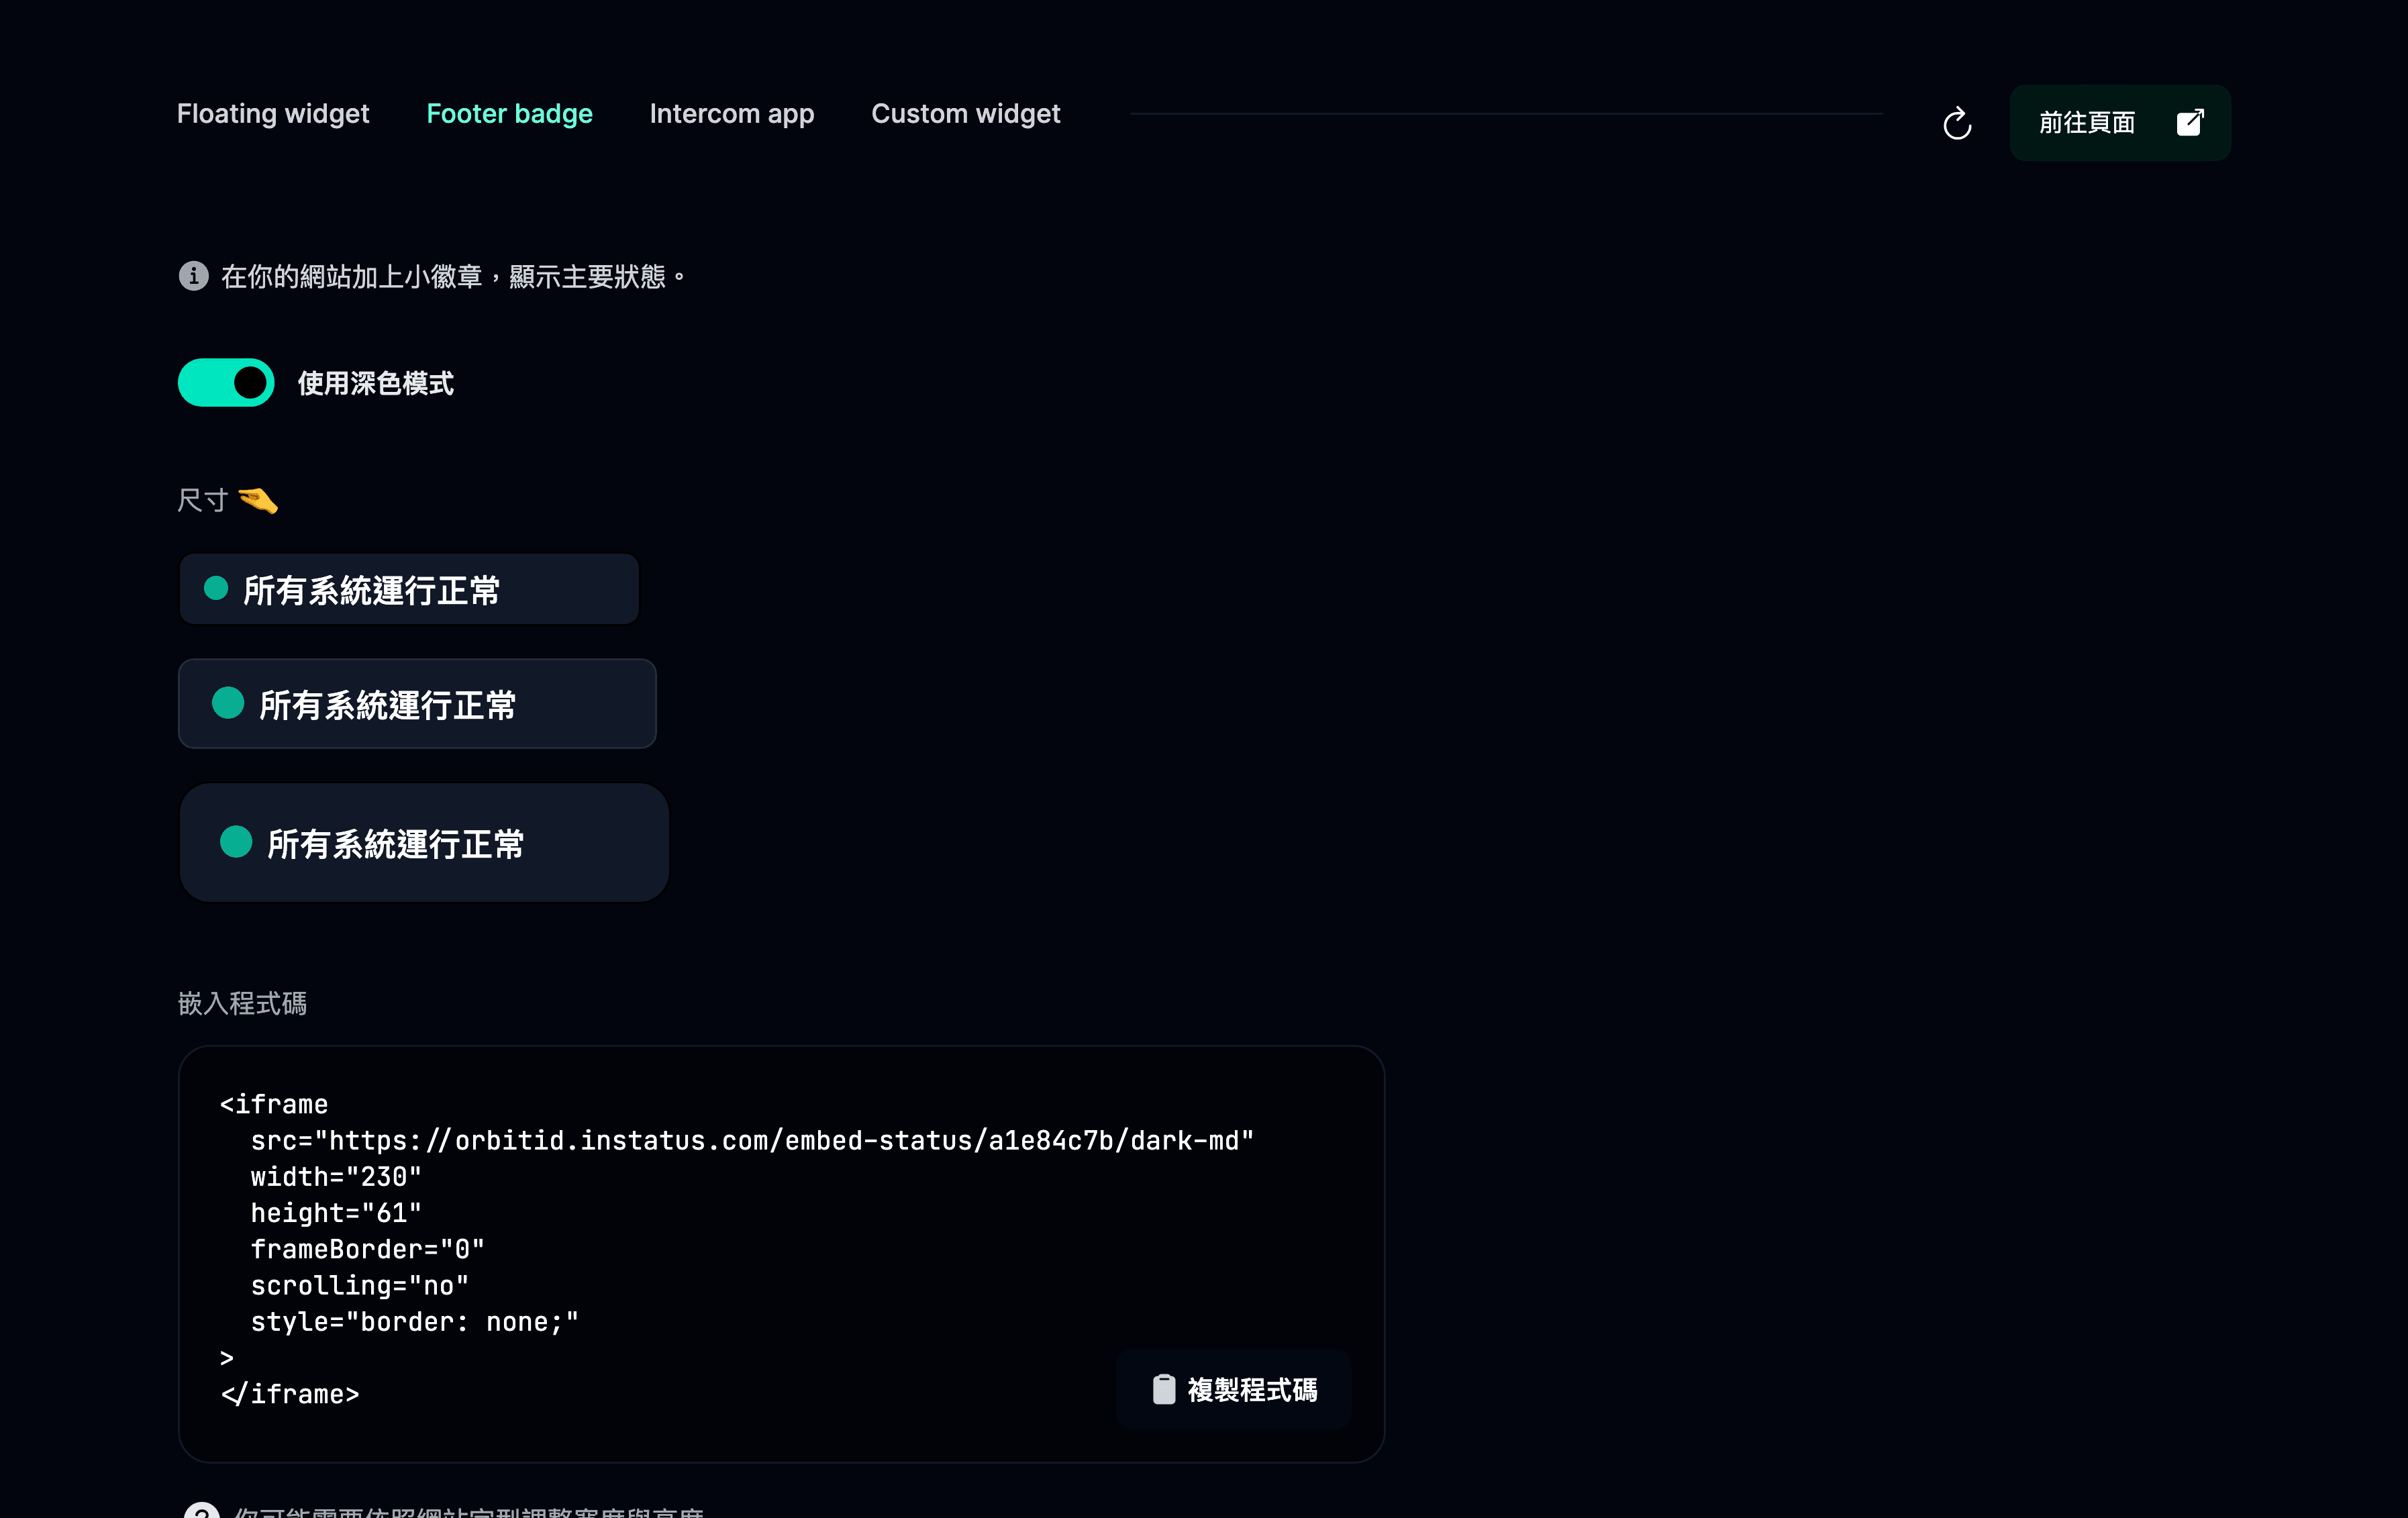The height and width of the screenshot is (1518, 2408).
Task: Click the 前往頁面 button
Action: click(2120, 123)
